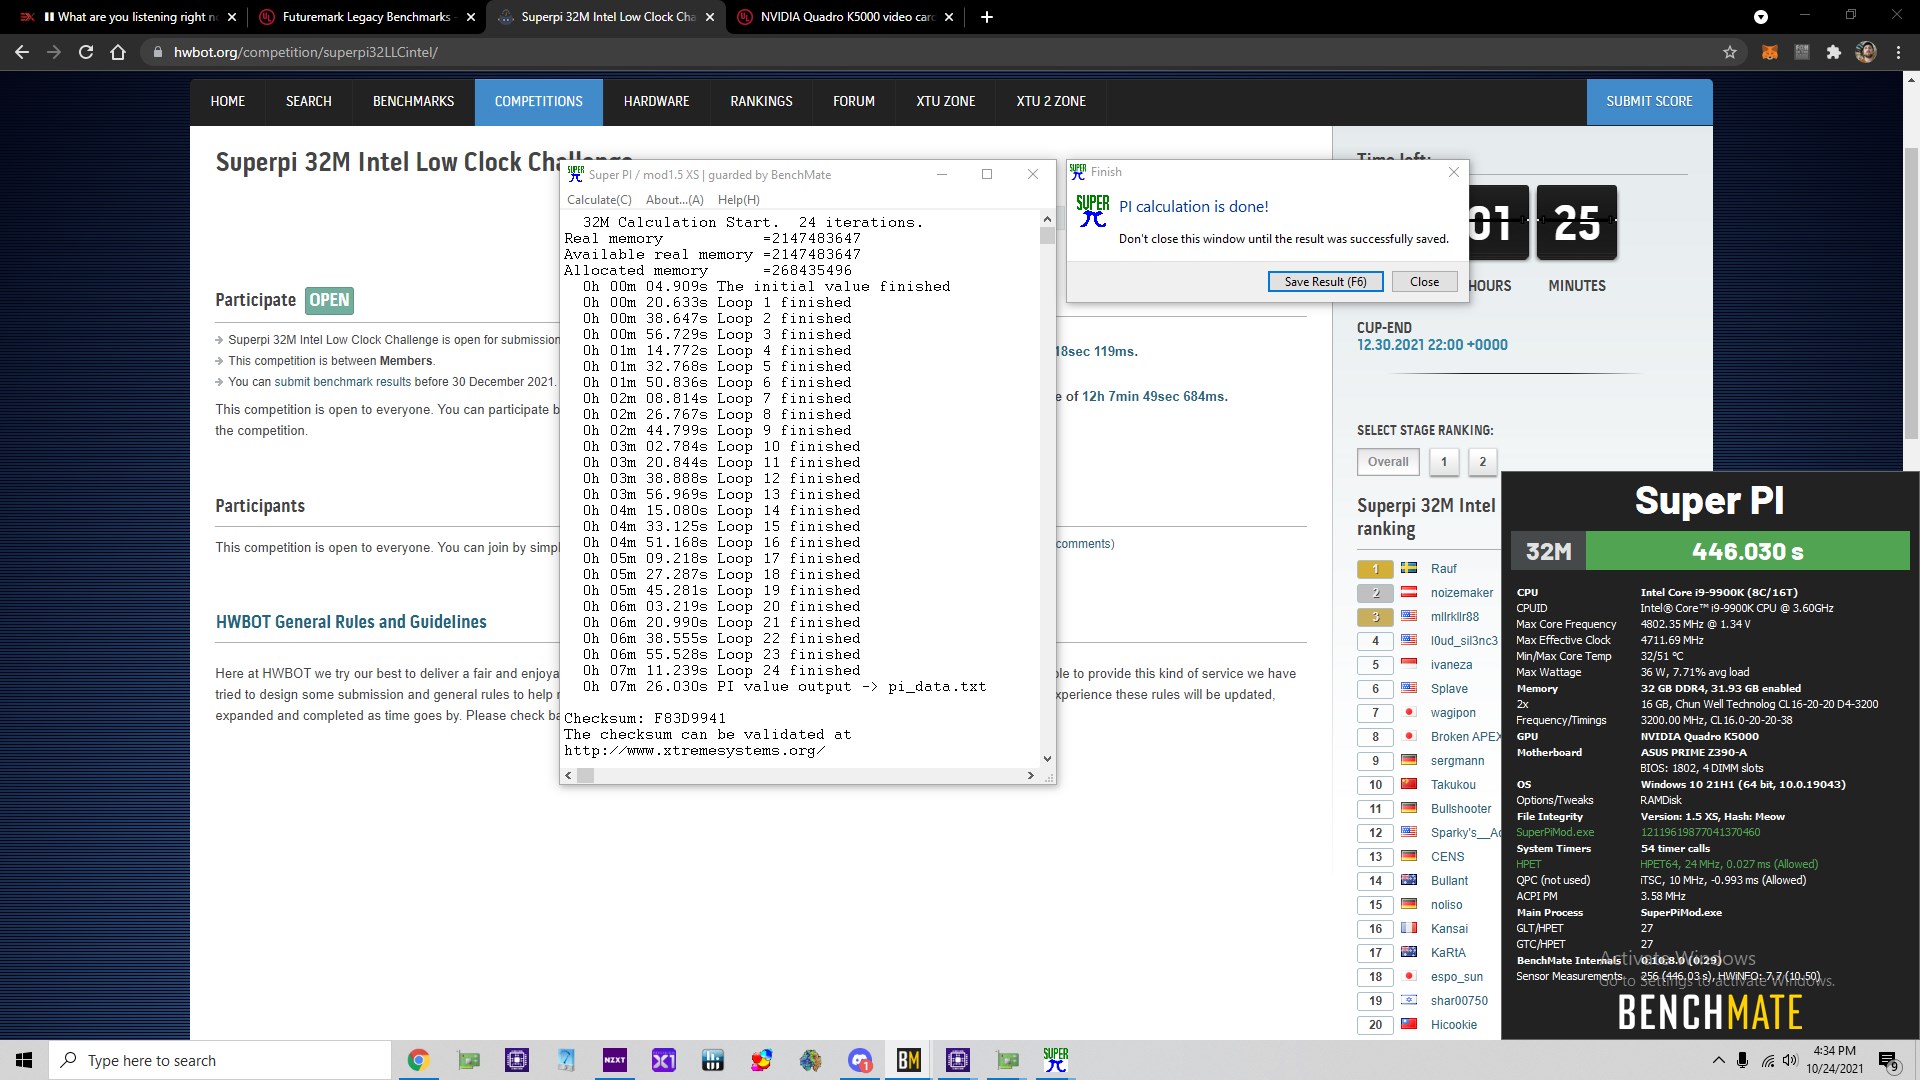Open participant noizemaker's profile
The height and width of the screenshot is (1080, 1920).
point(1461,592)
